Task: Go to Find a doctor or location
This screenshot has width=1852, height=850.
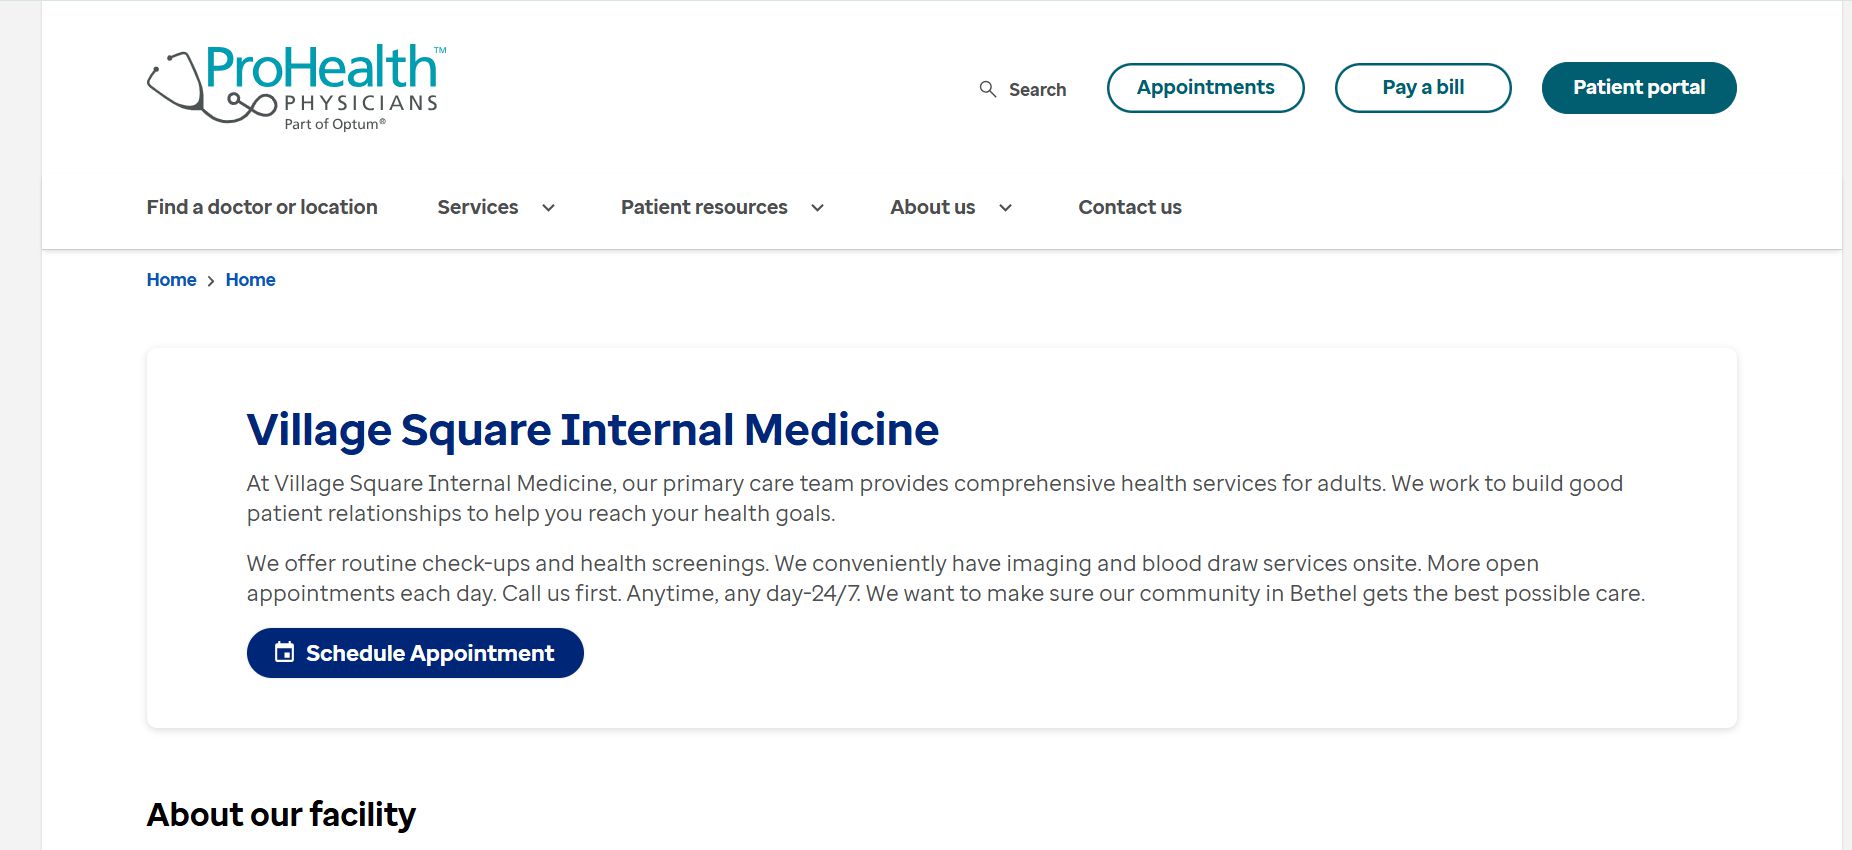Action: (x=262, y=207)
